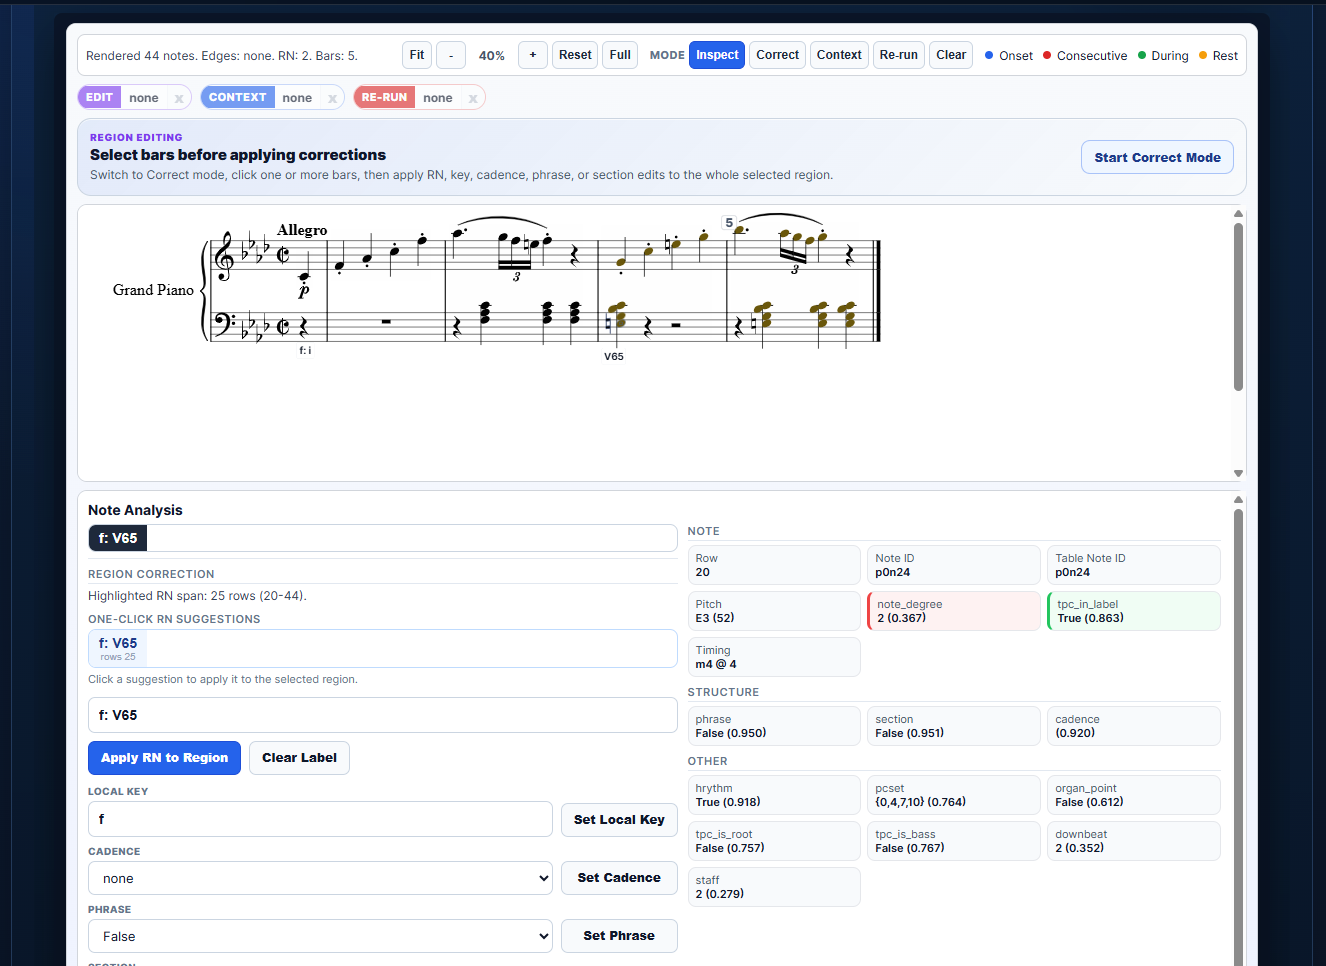The height and width of the screenshot is (966, 1326).
Task: Click the red RE-RUN chip label
Action: [x=384, y=97]
